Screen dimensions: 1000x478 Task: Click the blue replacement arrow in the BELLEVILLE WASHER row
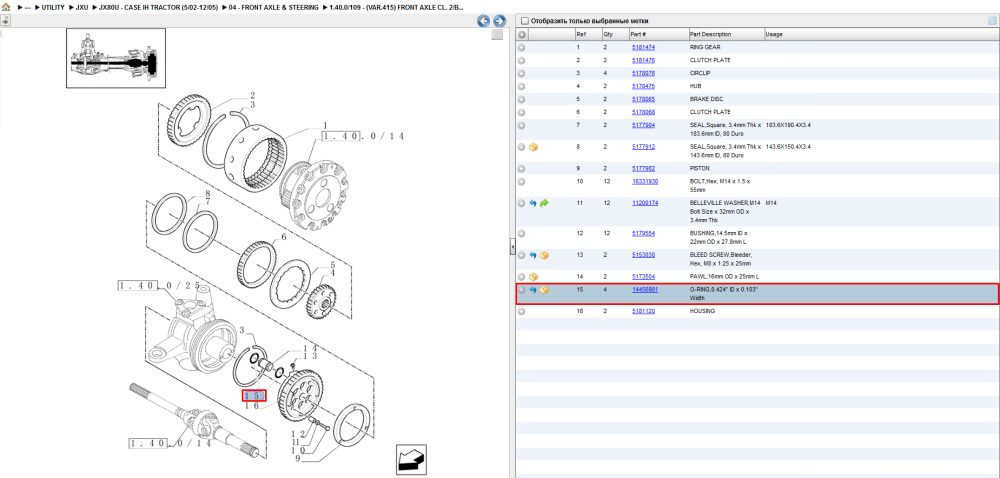pos(533,203)
